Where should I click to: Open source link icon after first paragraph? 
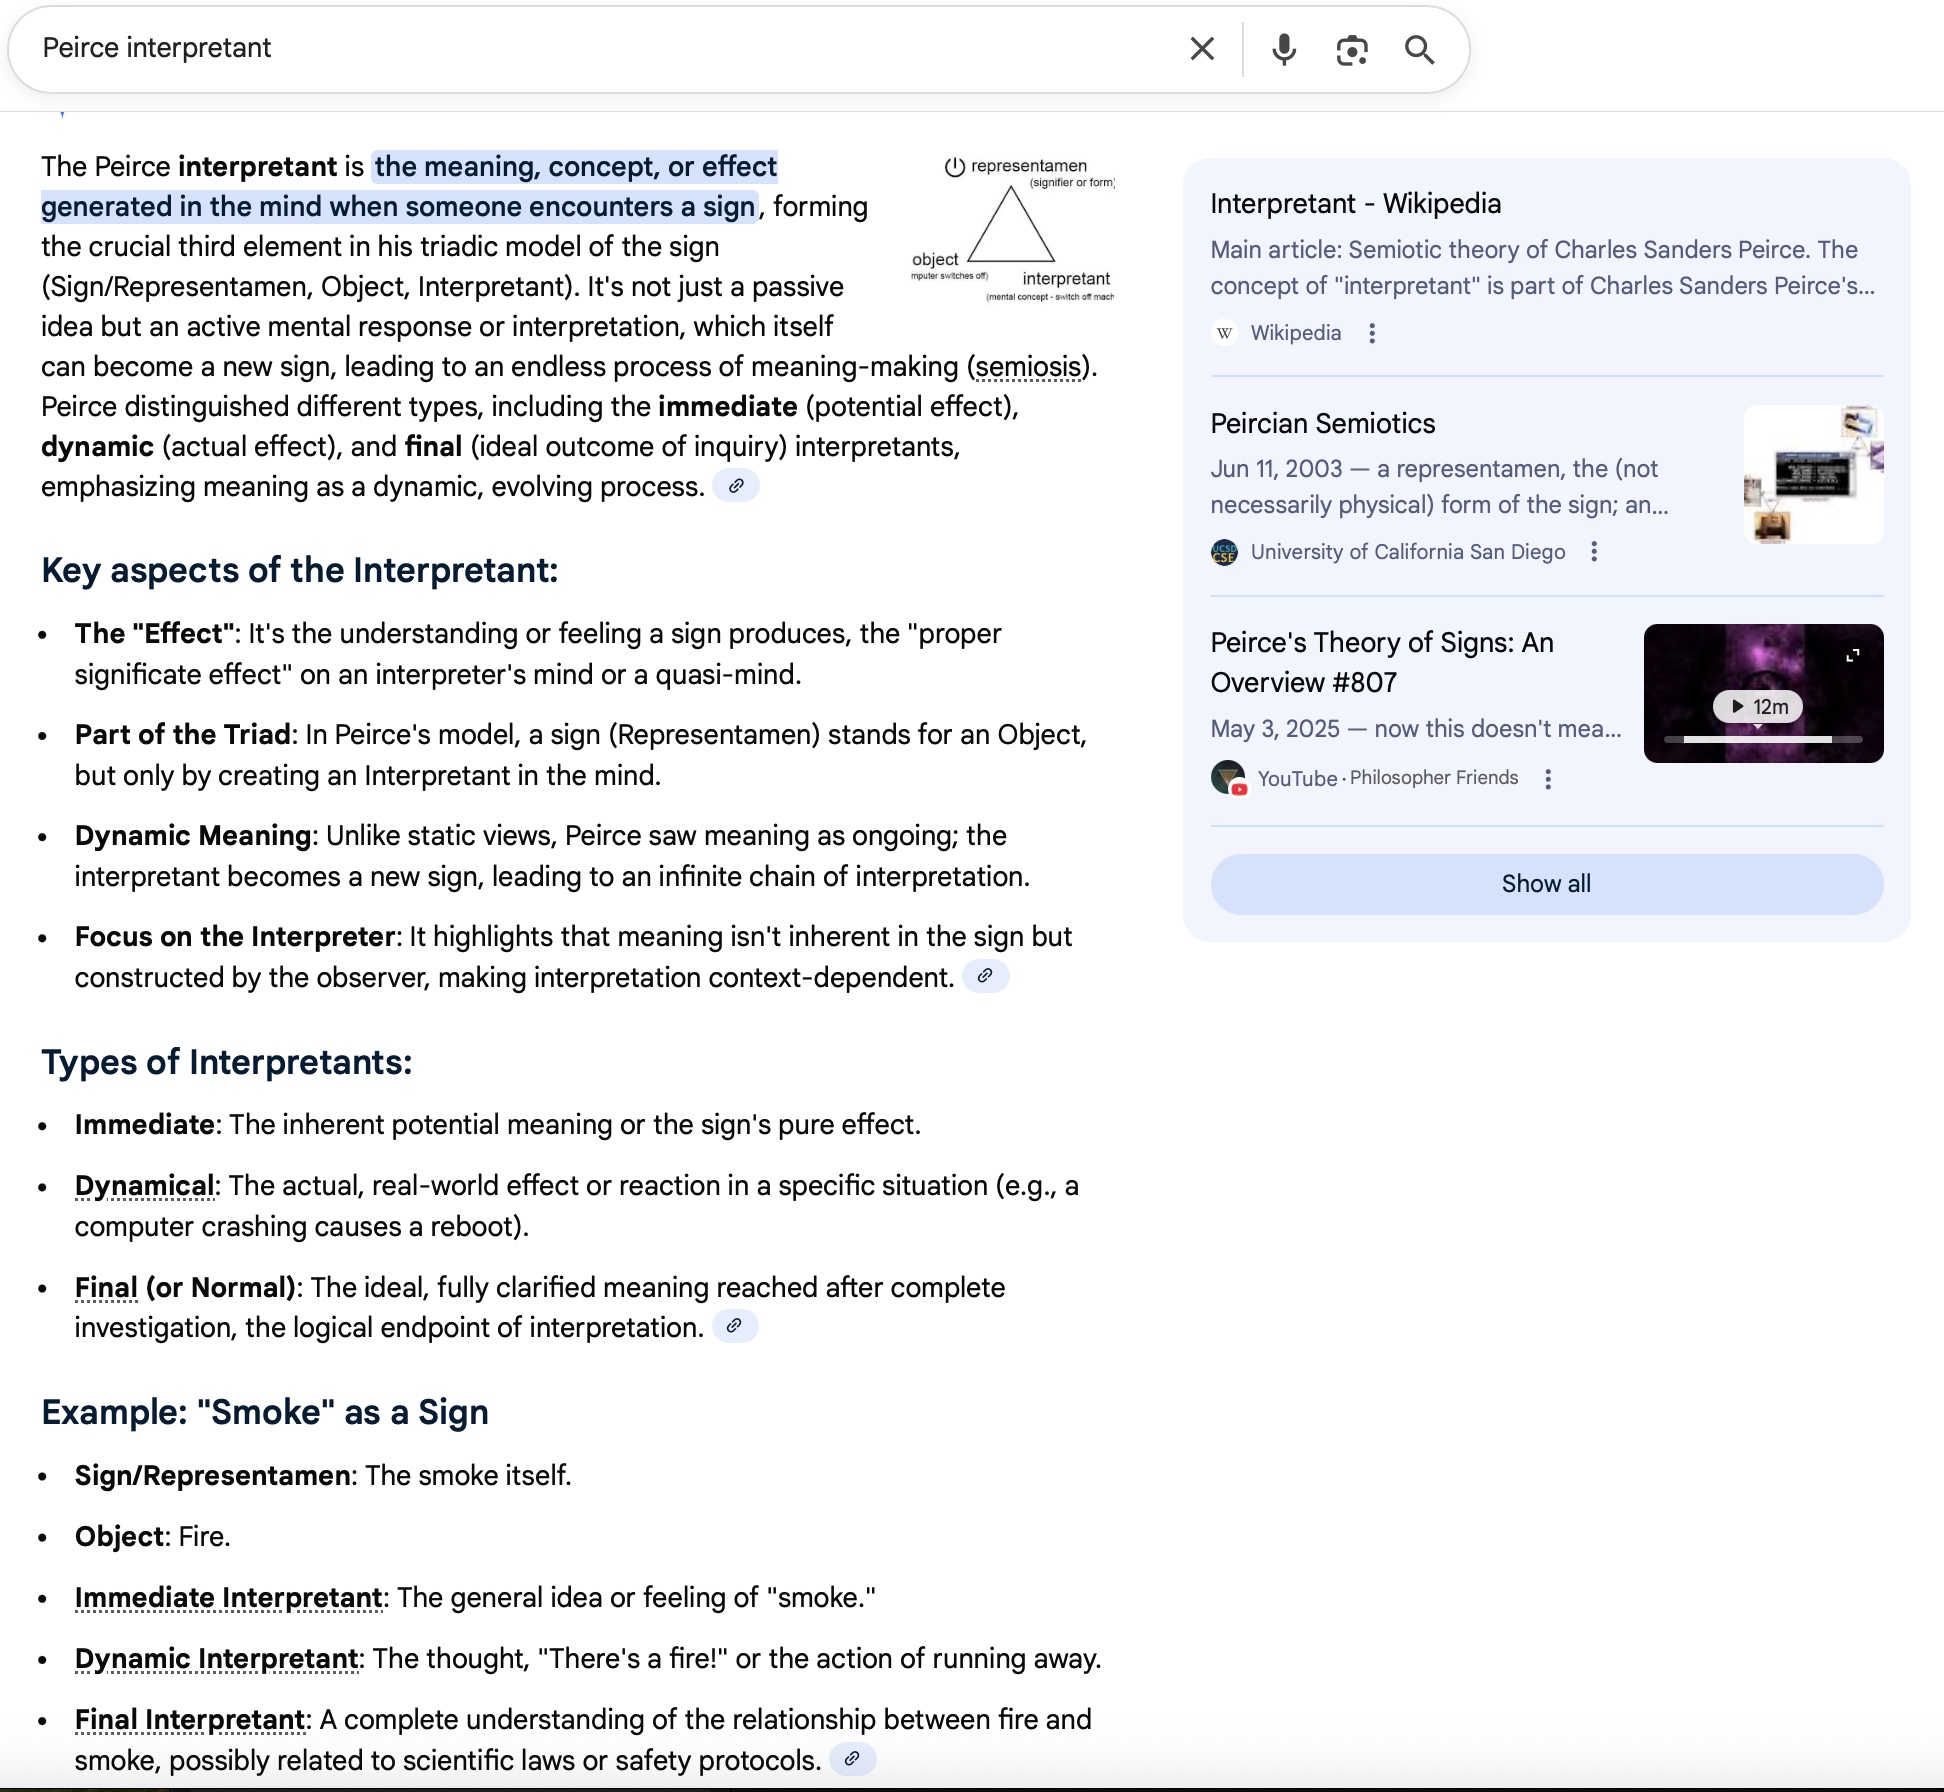pyautogui.click(x=736, y=486)
